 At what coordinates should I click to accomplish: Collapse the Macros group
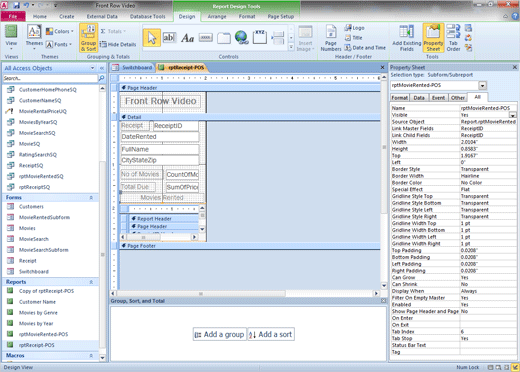click(91, 356)
